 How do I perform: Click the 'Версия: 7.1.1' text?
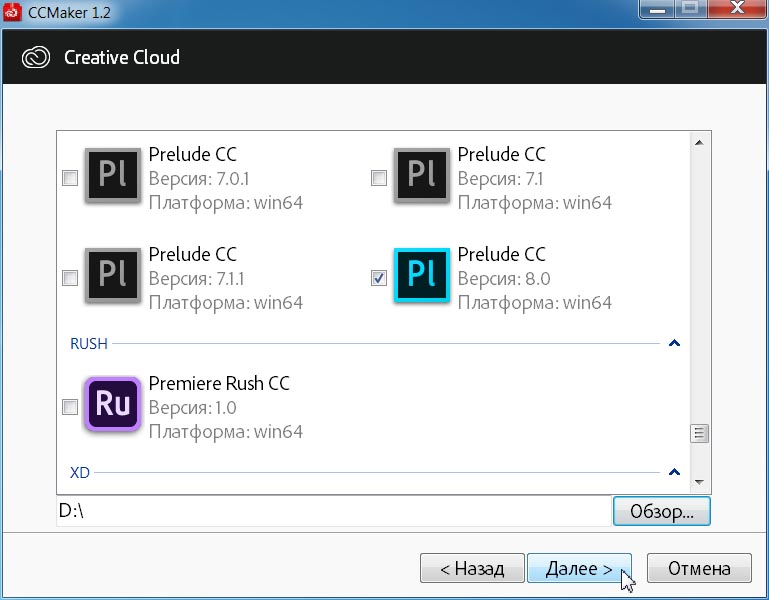197,279
